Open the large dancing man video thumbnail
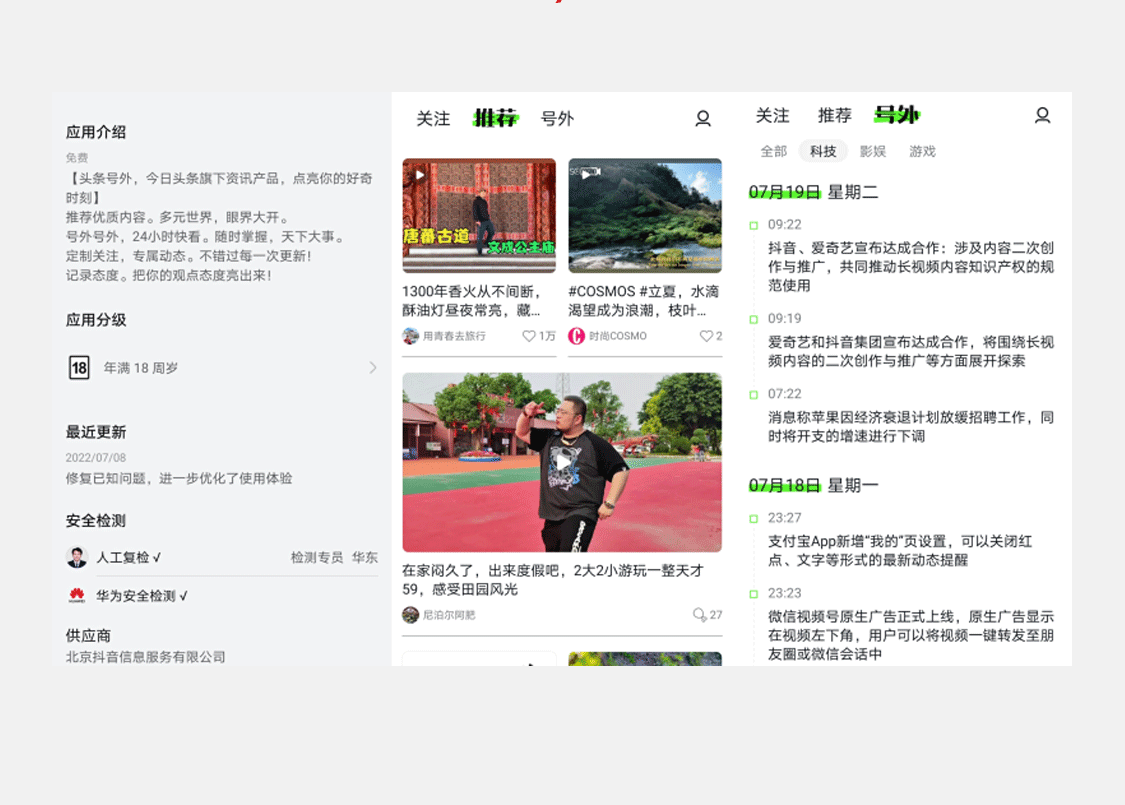The image size is (1125, 805). tap(562, 462)
